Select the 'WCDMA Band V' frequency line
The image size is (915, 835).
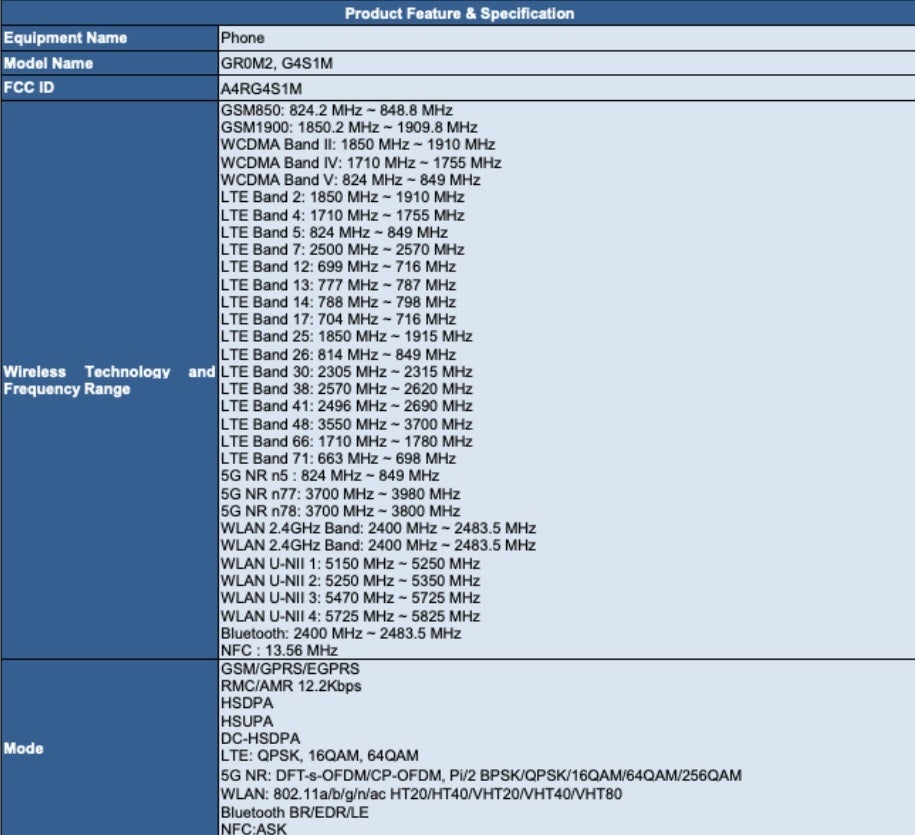[x=350, y=180]
